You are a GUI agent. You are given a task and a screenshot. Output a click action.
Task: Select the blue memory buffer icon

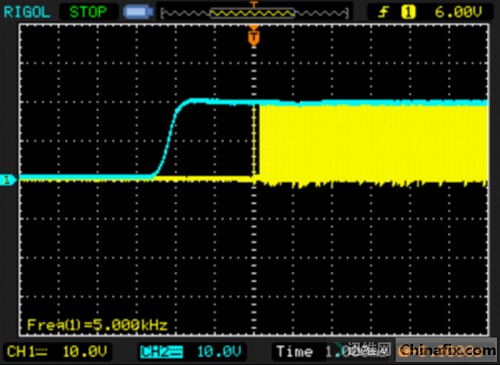[138, 12]
